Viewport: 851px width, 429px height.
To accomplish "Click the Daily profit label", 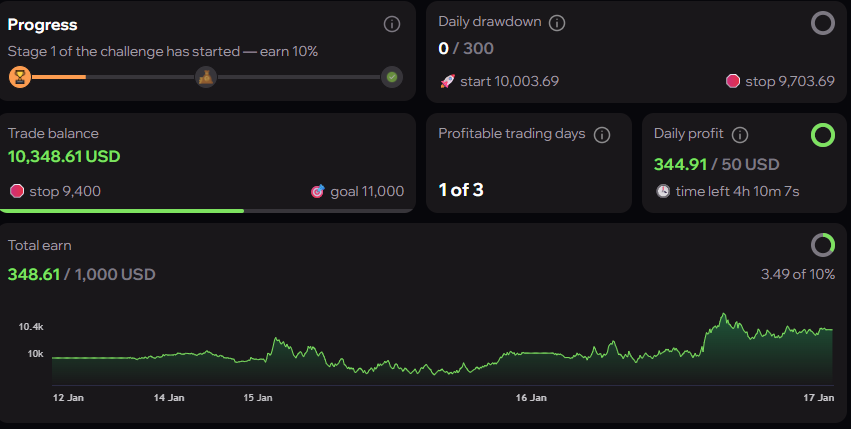I will [689, 134].
